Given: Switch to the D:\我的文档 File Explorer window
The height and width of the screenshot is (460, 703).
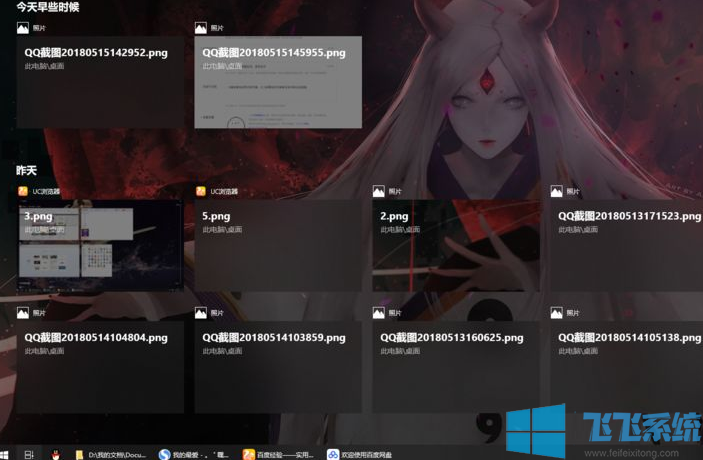Looking at the screenshot, I should pos(111,455).
